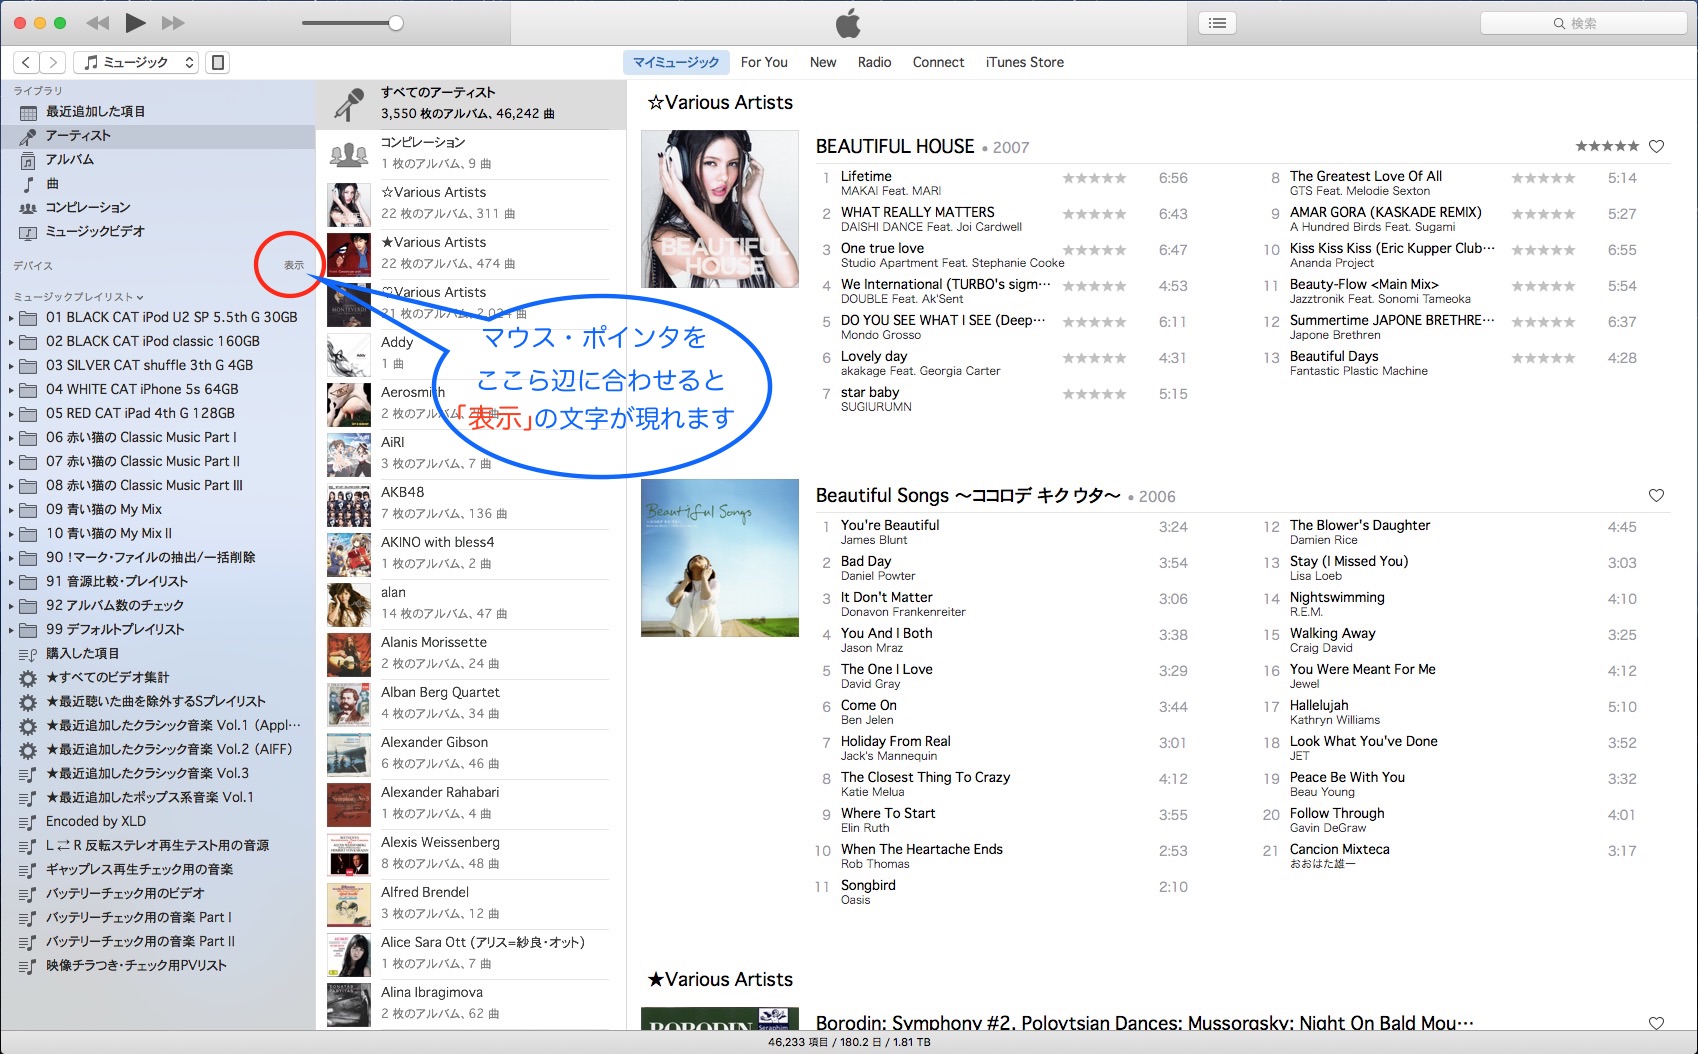This screenshot has width=1698, height=1054.
Task: Expand the 02 BLACK CAT iPod classic folder
Action: (x=11, y=342)
